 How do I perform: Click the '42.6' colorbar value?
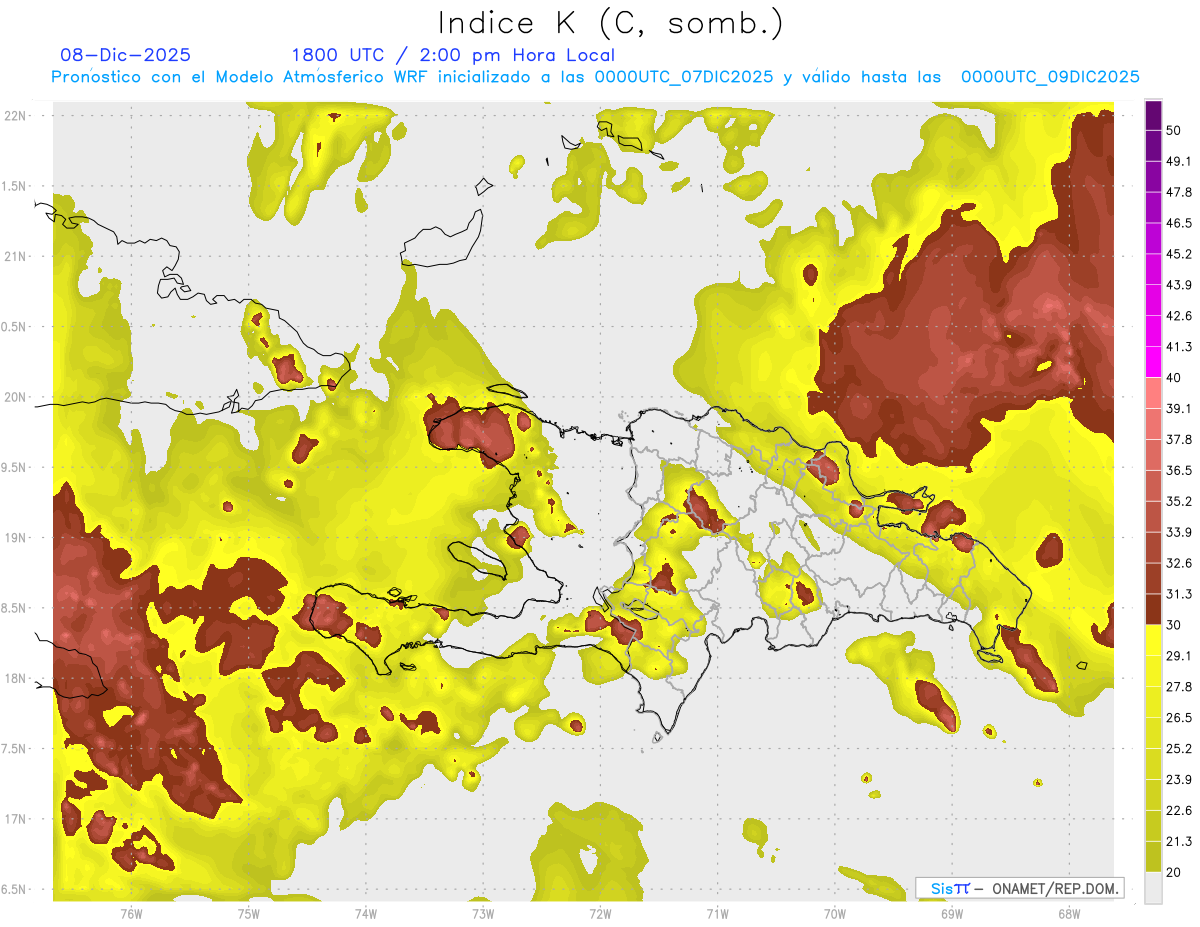(1179, 316)
